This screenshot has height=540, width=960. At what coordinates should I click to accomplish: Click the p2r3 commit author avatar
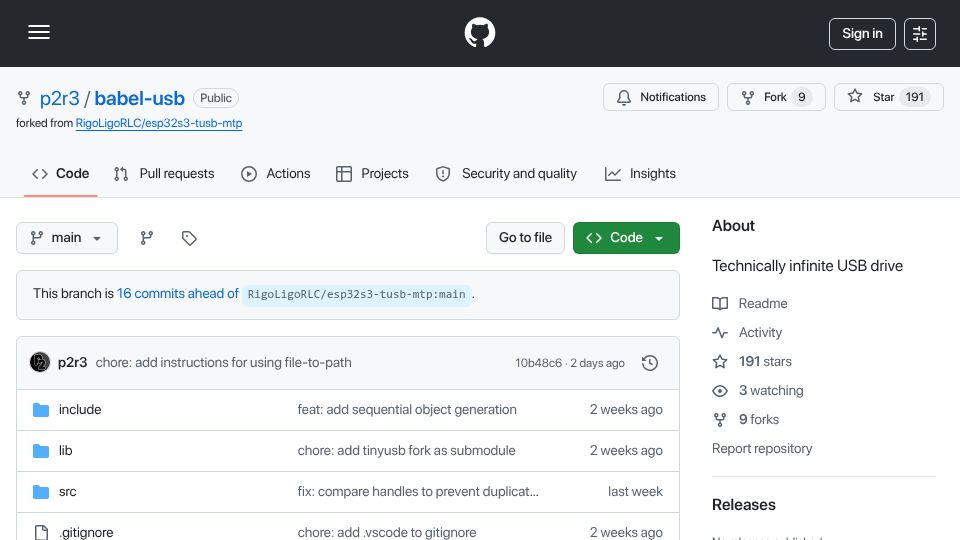[x=40, y=362]
